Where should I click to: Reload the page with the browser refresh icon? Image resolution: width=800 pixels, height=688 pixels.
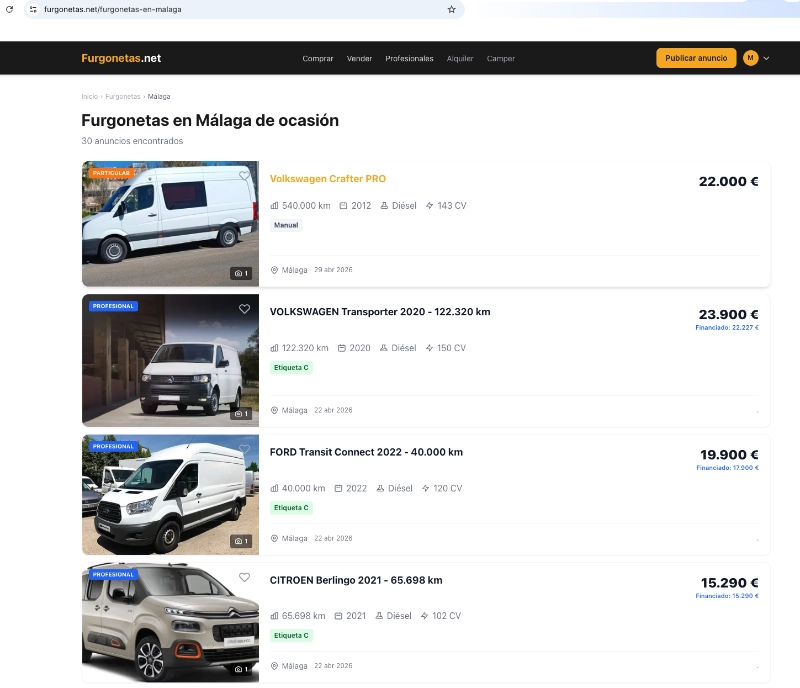pos(9,9)
